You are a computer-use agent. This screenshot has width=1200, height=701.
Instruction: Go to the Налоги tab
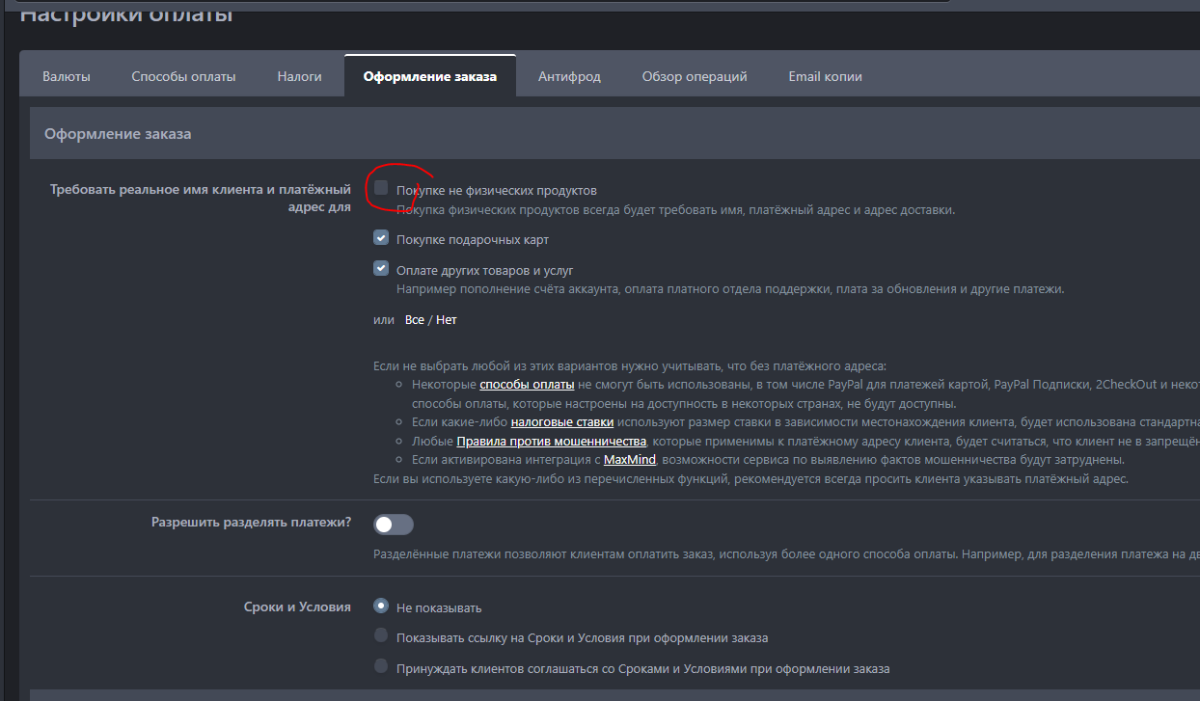[x=299, y=77]
